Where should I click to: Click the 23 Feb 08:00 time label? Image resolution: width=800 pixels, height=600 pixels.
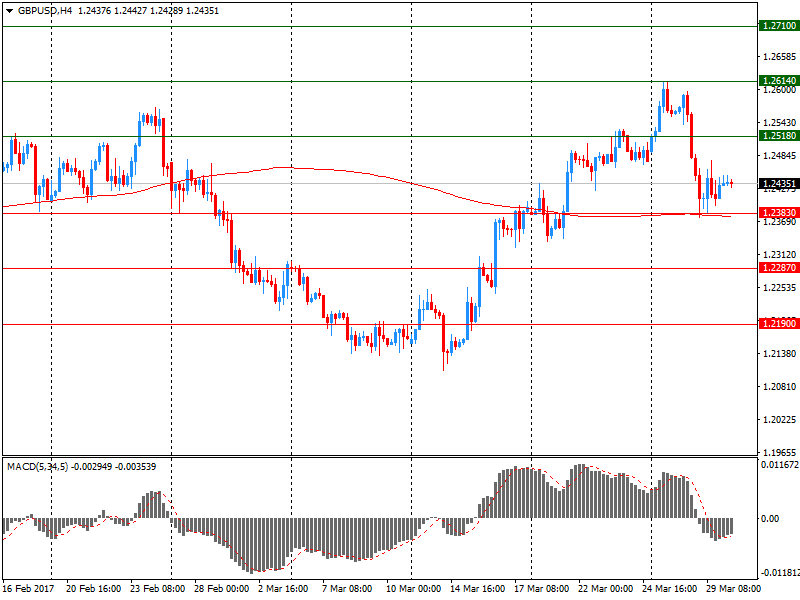[157, 589]
